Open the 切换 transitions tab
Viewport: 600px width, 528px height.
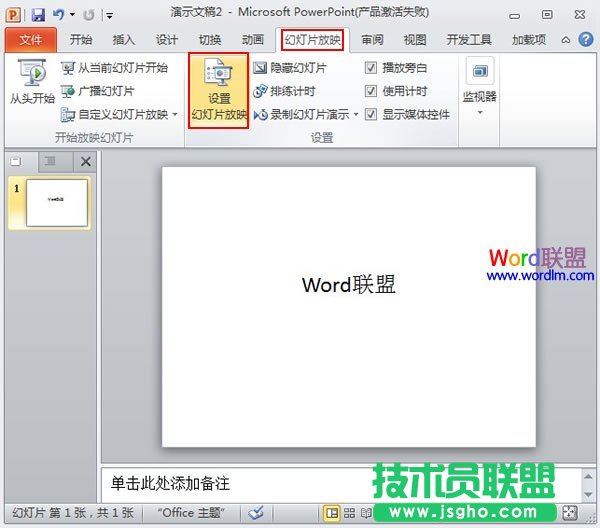point(210,39)
